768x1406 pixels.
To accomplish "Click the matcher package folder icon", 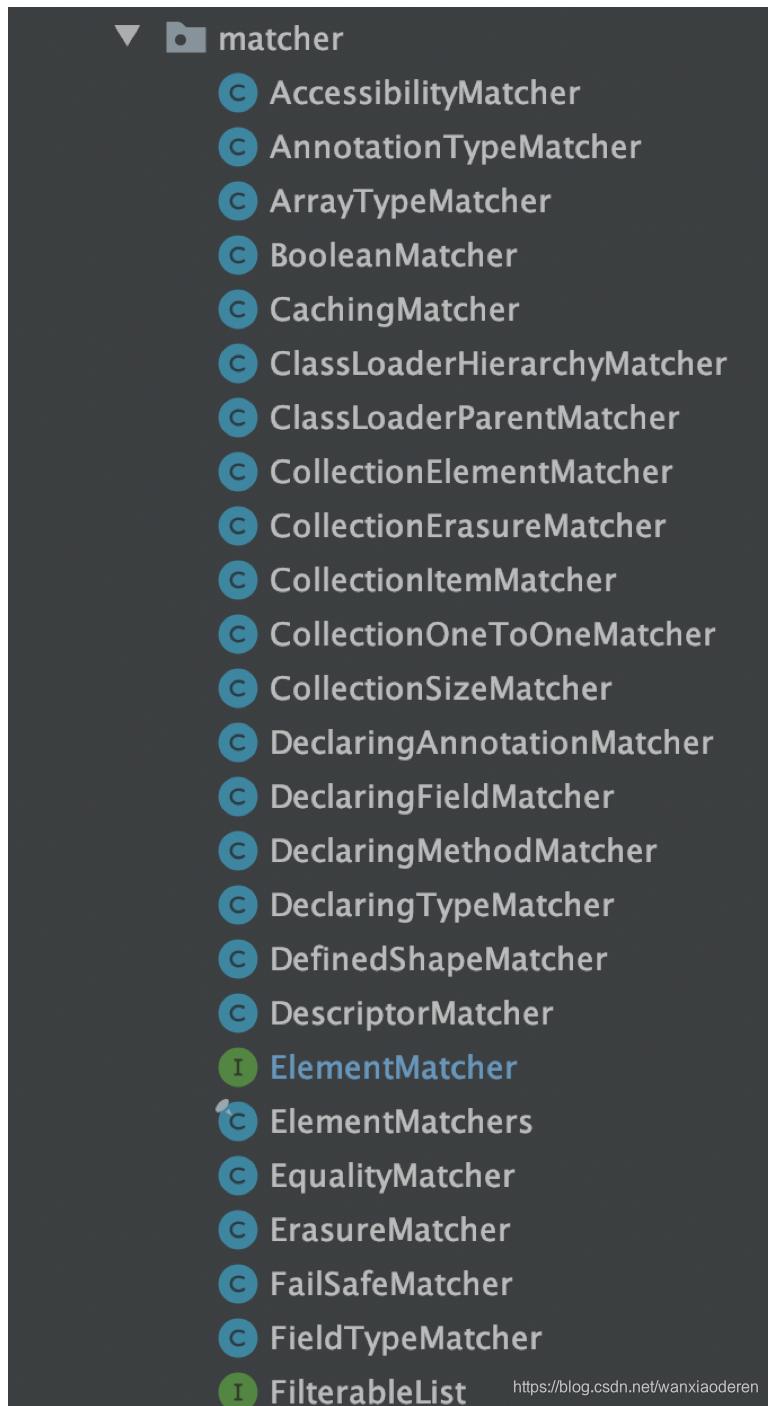I will point(185,39).
